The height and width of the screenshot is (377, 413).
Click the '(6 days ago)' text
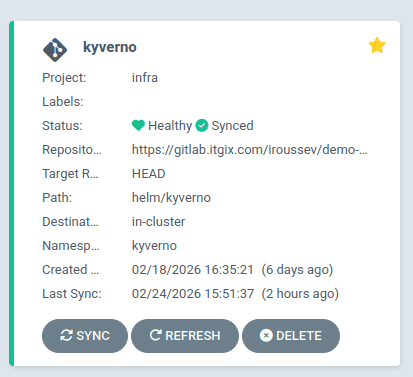pyautogui.click(x=297, y=270)
